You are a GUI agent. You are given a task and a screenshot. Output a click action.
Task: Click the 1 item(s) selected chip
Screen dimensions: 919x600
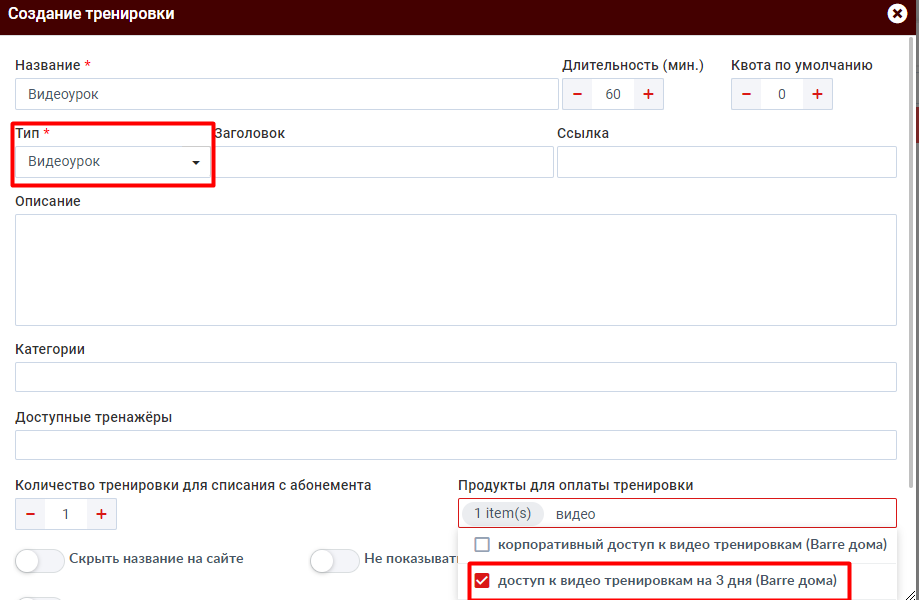pyautogui.click(x=502, y=514)
